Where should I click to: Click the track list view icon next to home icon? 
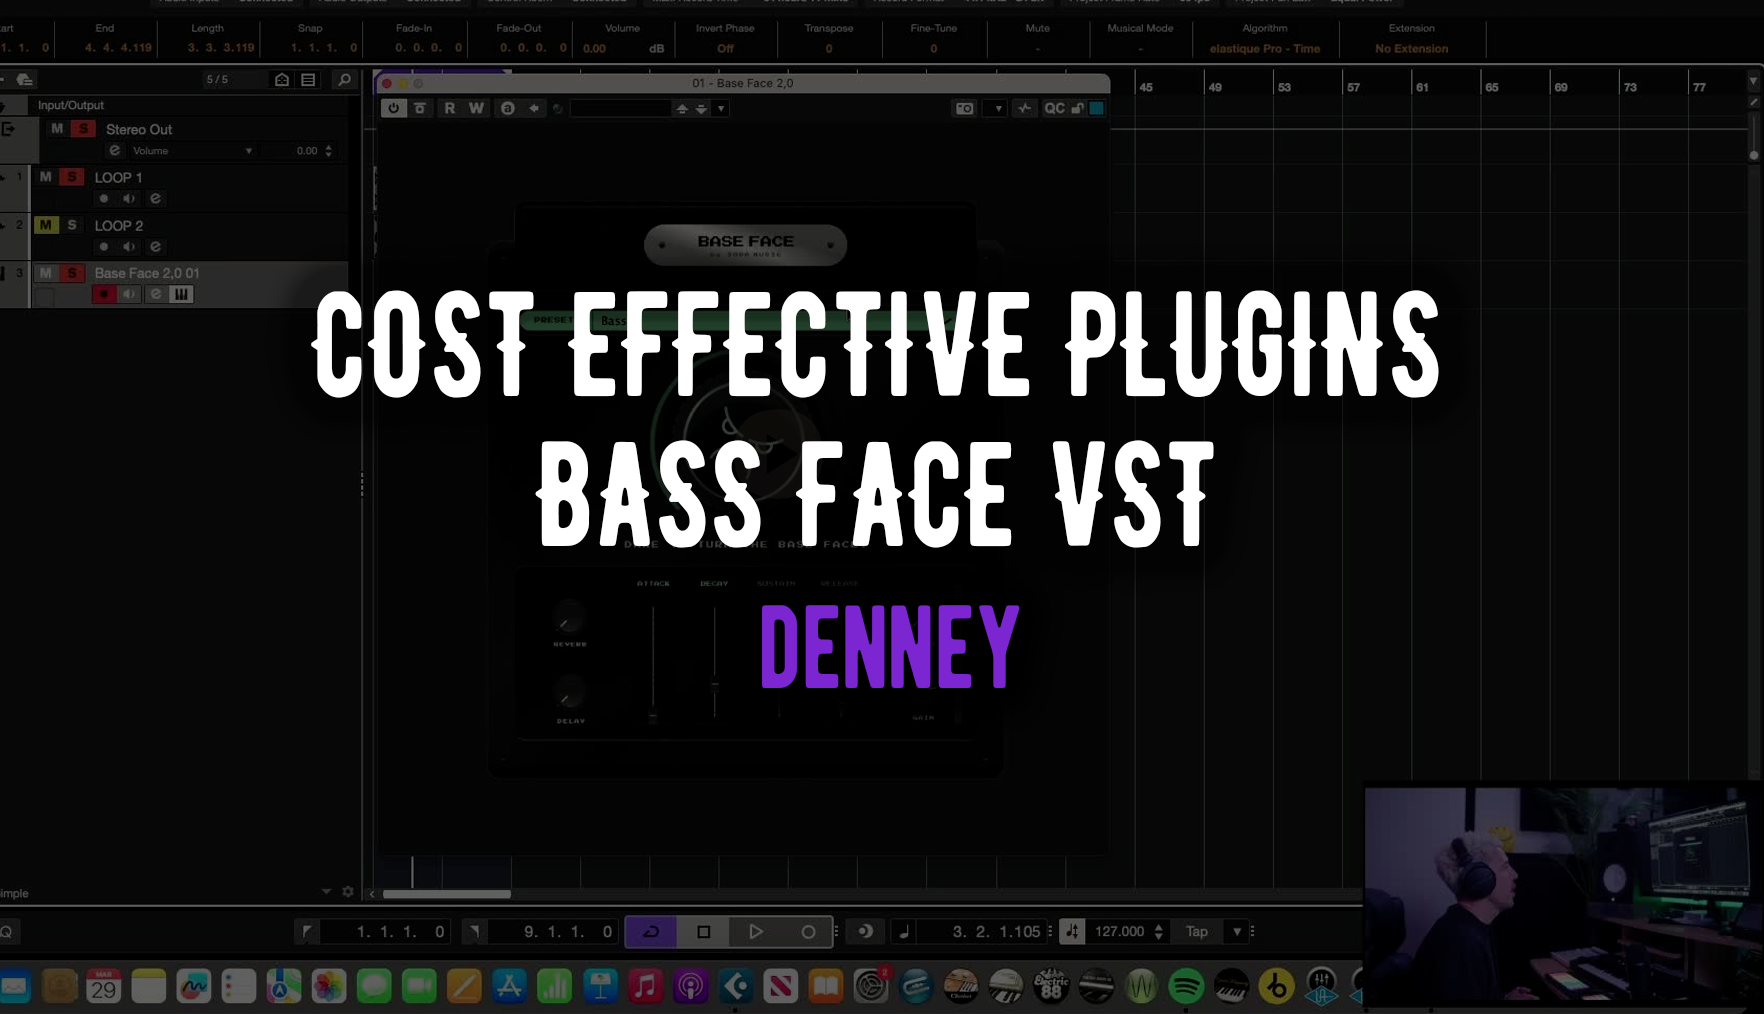[x=307, y=79]
